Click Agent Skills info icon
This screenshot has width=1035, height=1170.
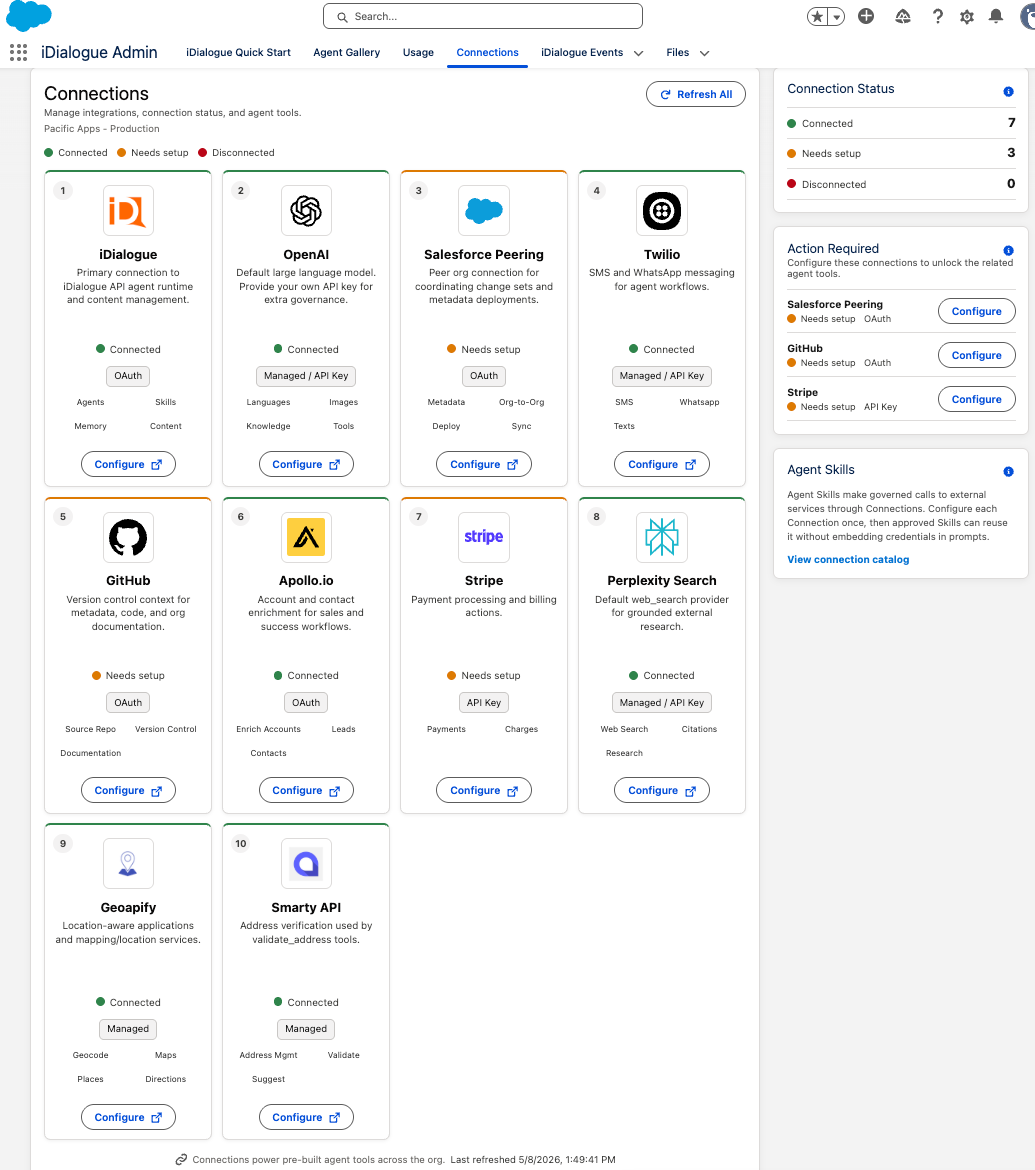(x=1008, y=472)
